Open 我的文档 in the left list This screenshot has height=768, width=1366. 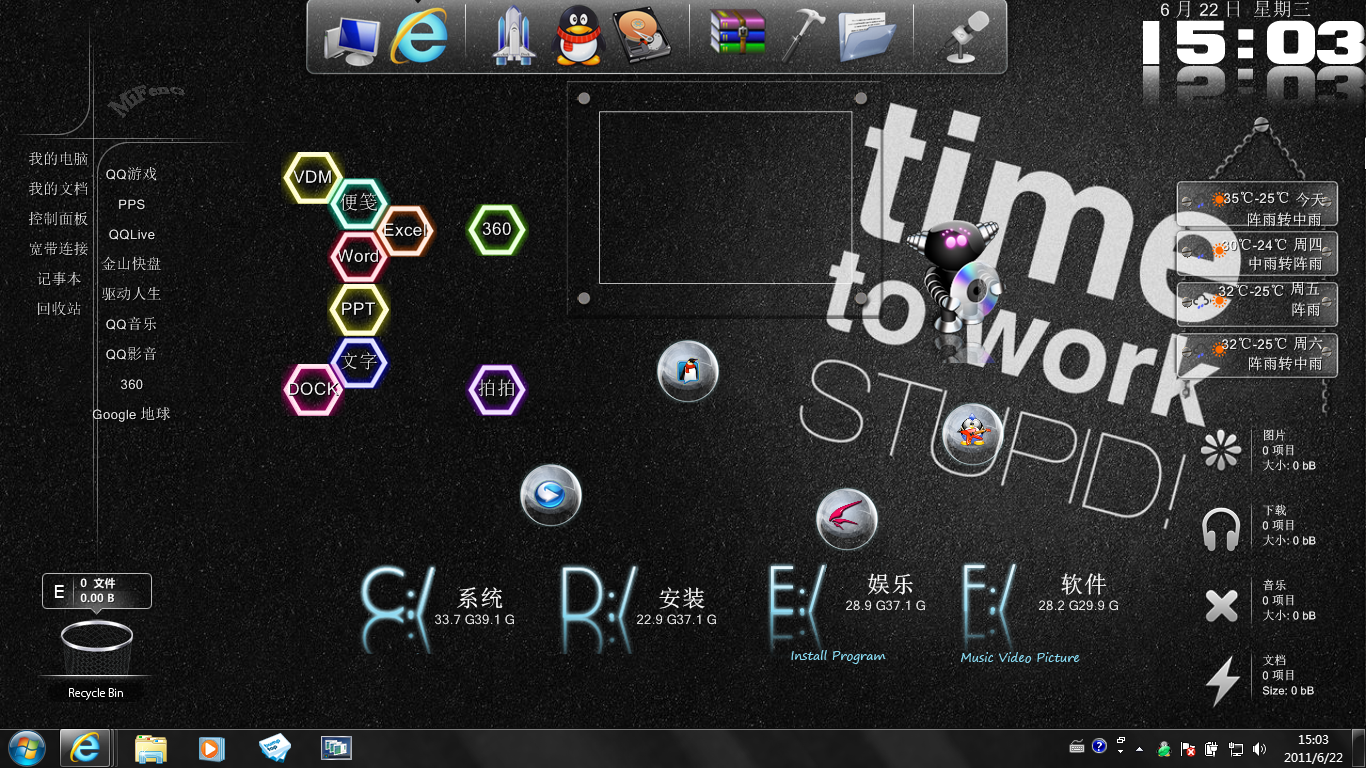[58, 189]
